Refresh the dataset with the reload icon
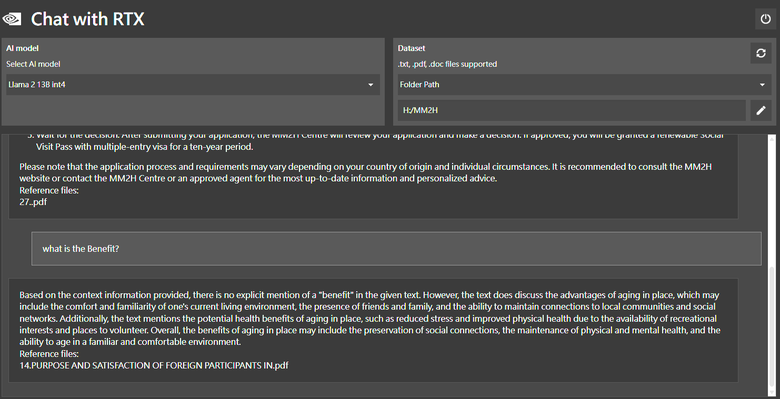 761,53
